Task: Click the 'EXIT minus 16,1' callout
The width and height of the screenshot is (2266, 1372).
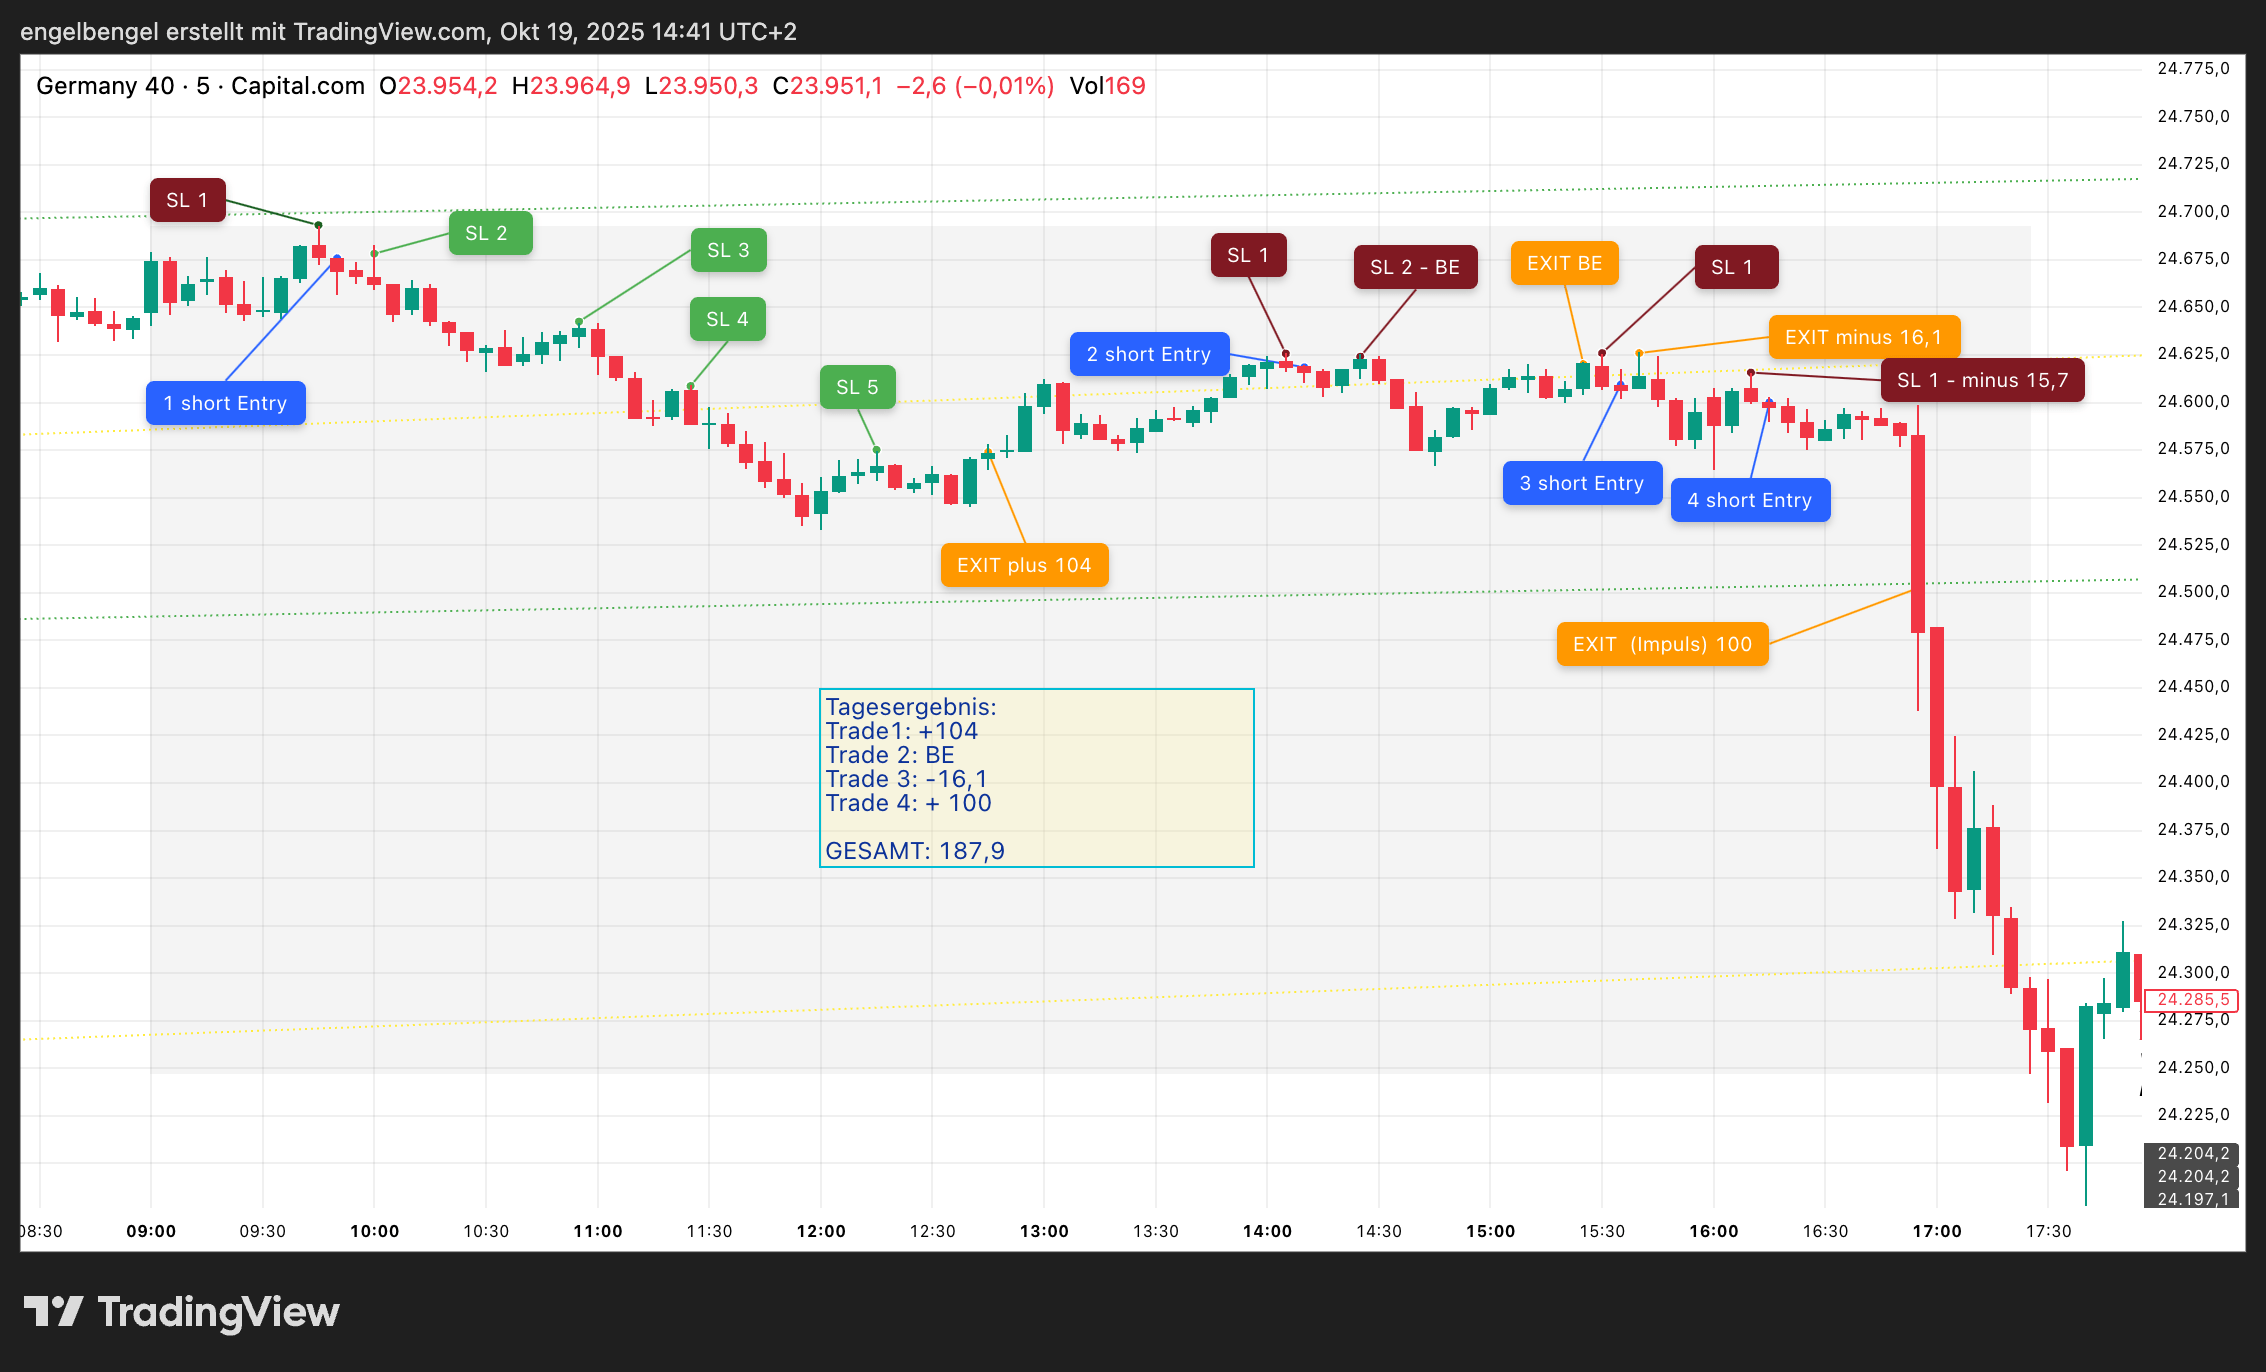Action: (1863, 337)
